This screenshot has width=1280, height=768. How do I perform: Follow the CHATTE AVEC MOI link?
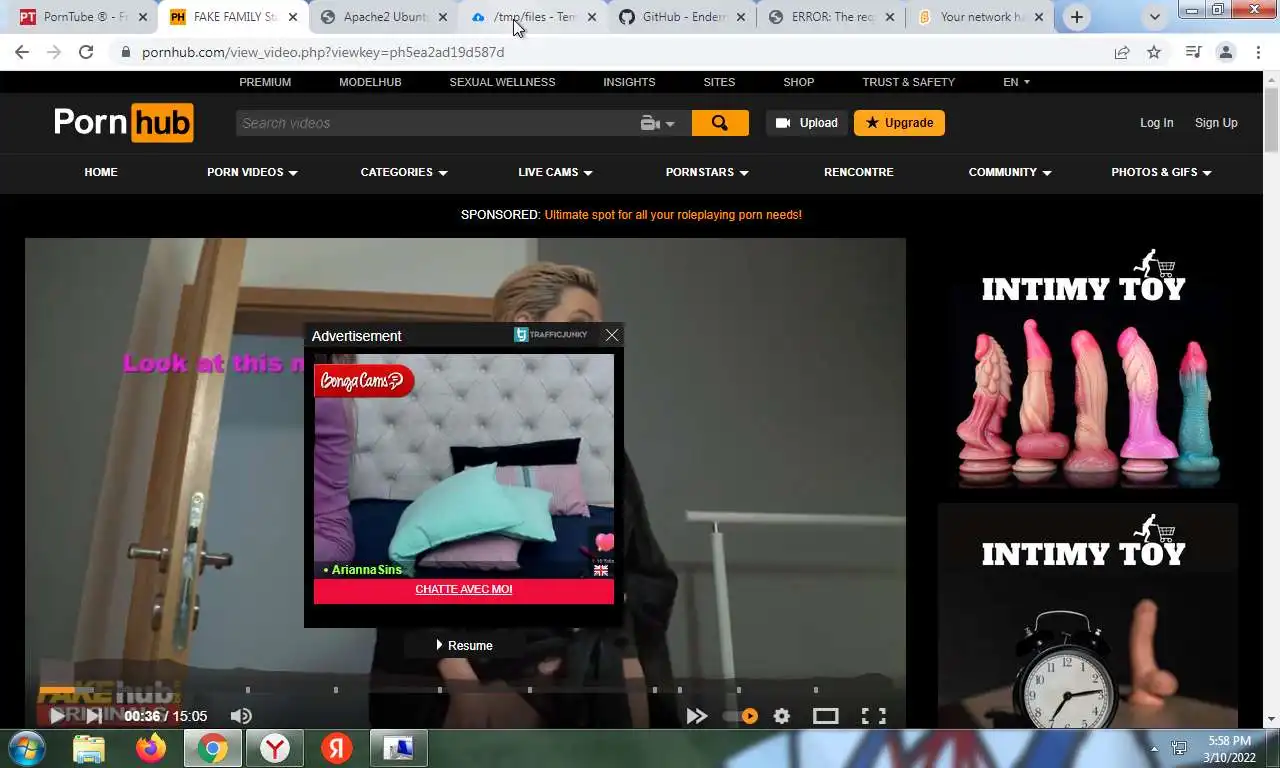[x=464, y=589]
